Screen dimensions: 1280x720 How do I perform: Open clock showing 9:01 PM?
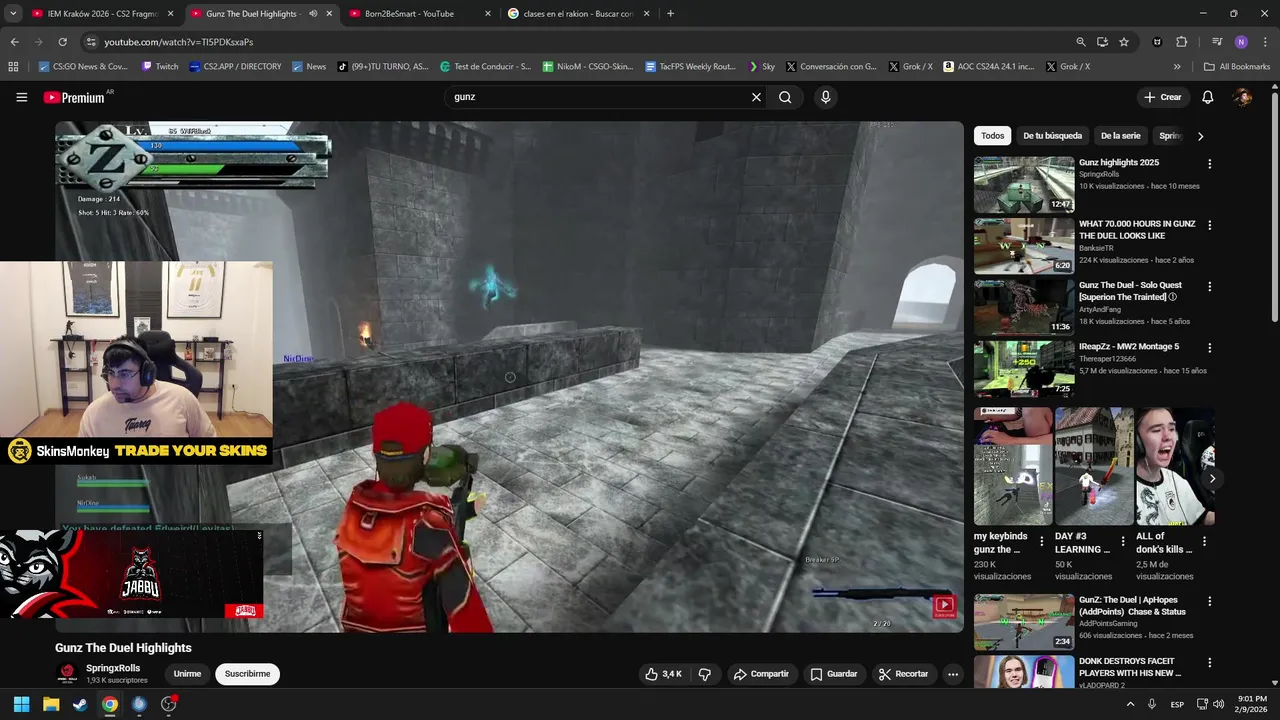click(1252, 704)
